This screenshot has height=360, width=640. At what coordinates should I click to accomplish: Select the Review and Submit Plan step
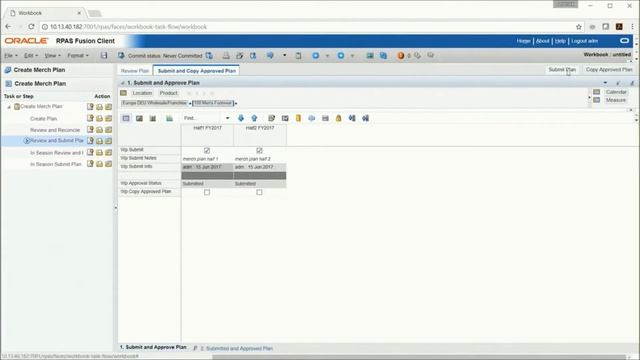coord(57,141)
